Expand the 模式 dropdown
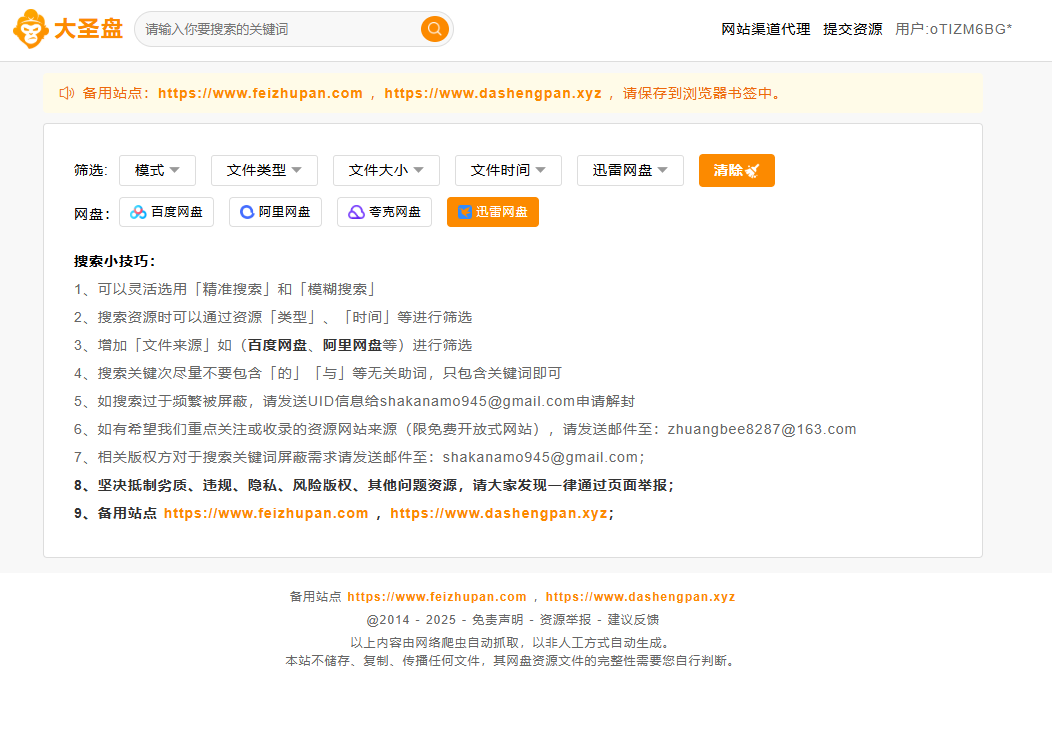Viewport: 1052px width, 736px height. [157, 170]
